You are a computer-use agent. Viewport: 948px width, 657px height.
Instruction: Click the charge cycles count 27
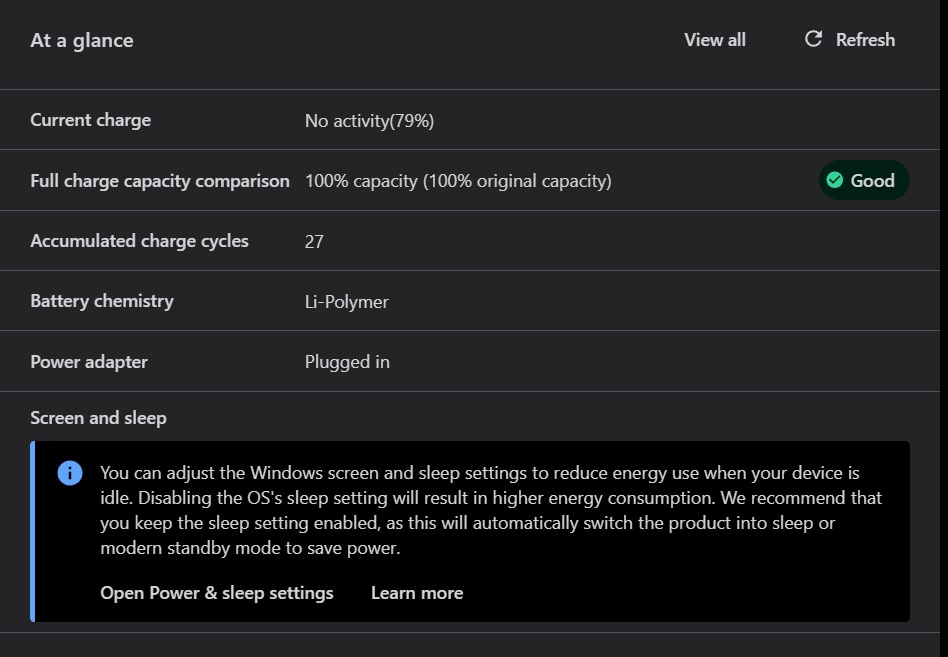pyautogui.click(x=314, y=241)
